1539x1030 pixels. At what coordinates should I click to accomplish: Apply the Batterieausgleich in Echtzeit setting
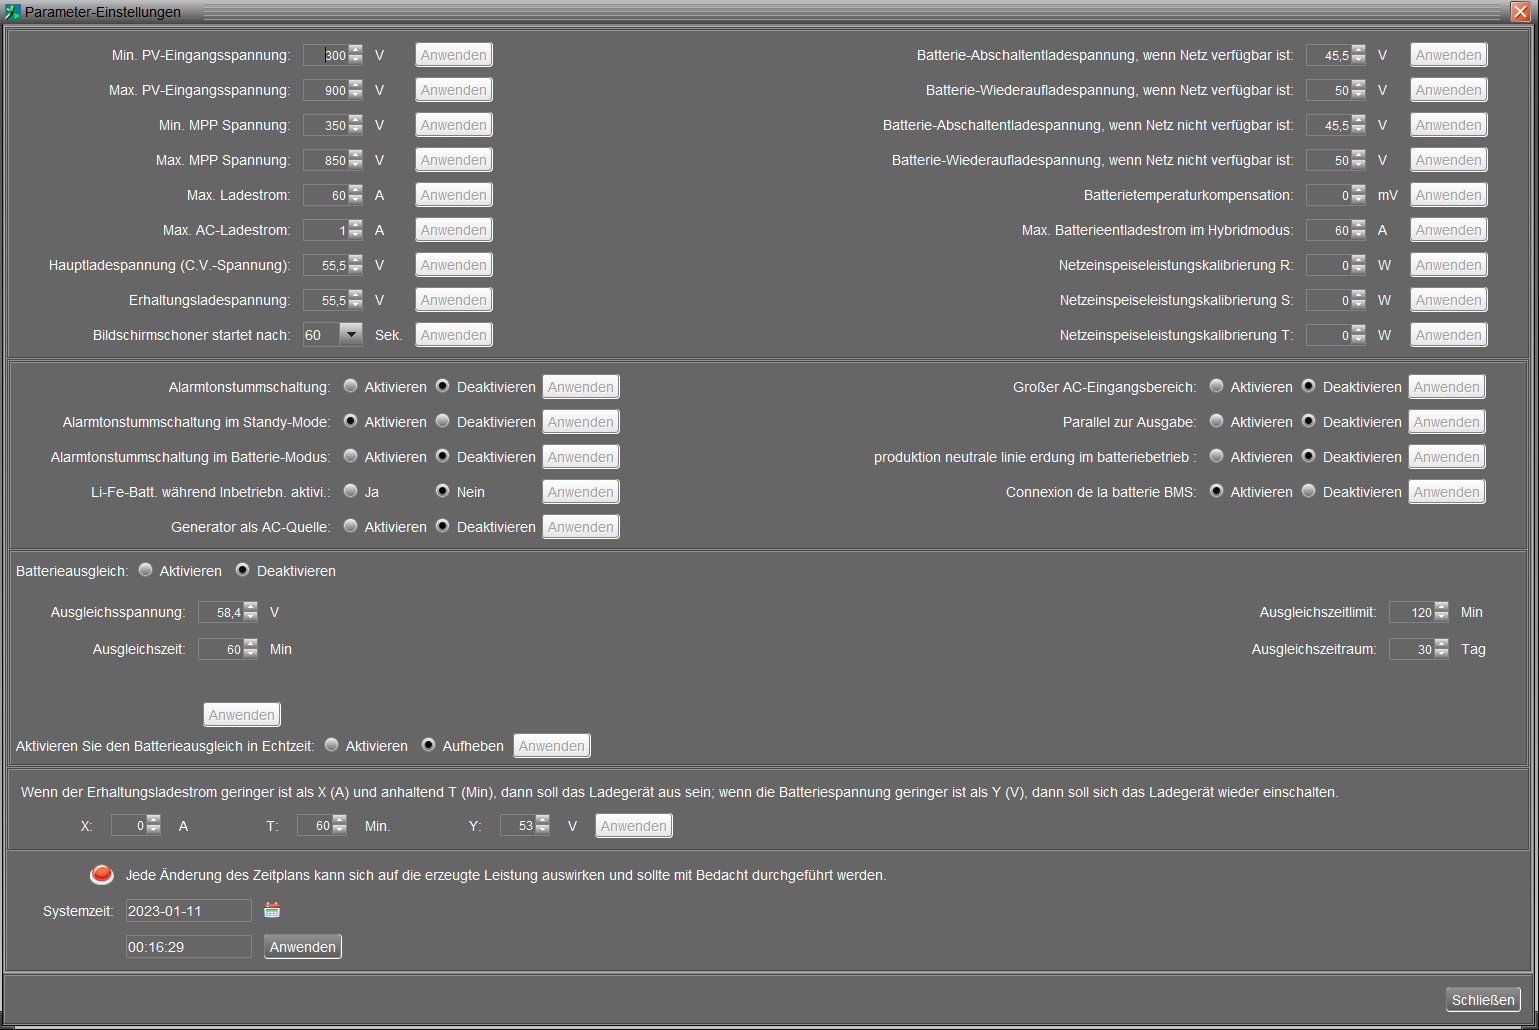coord(552,746)
